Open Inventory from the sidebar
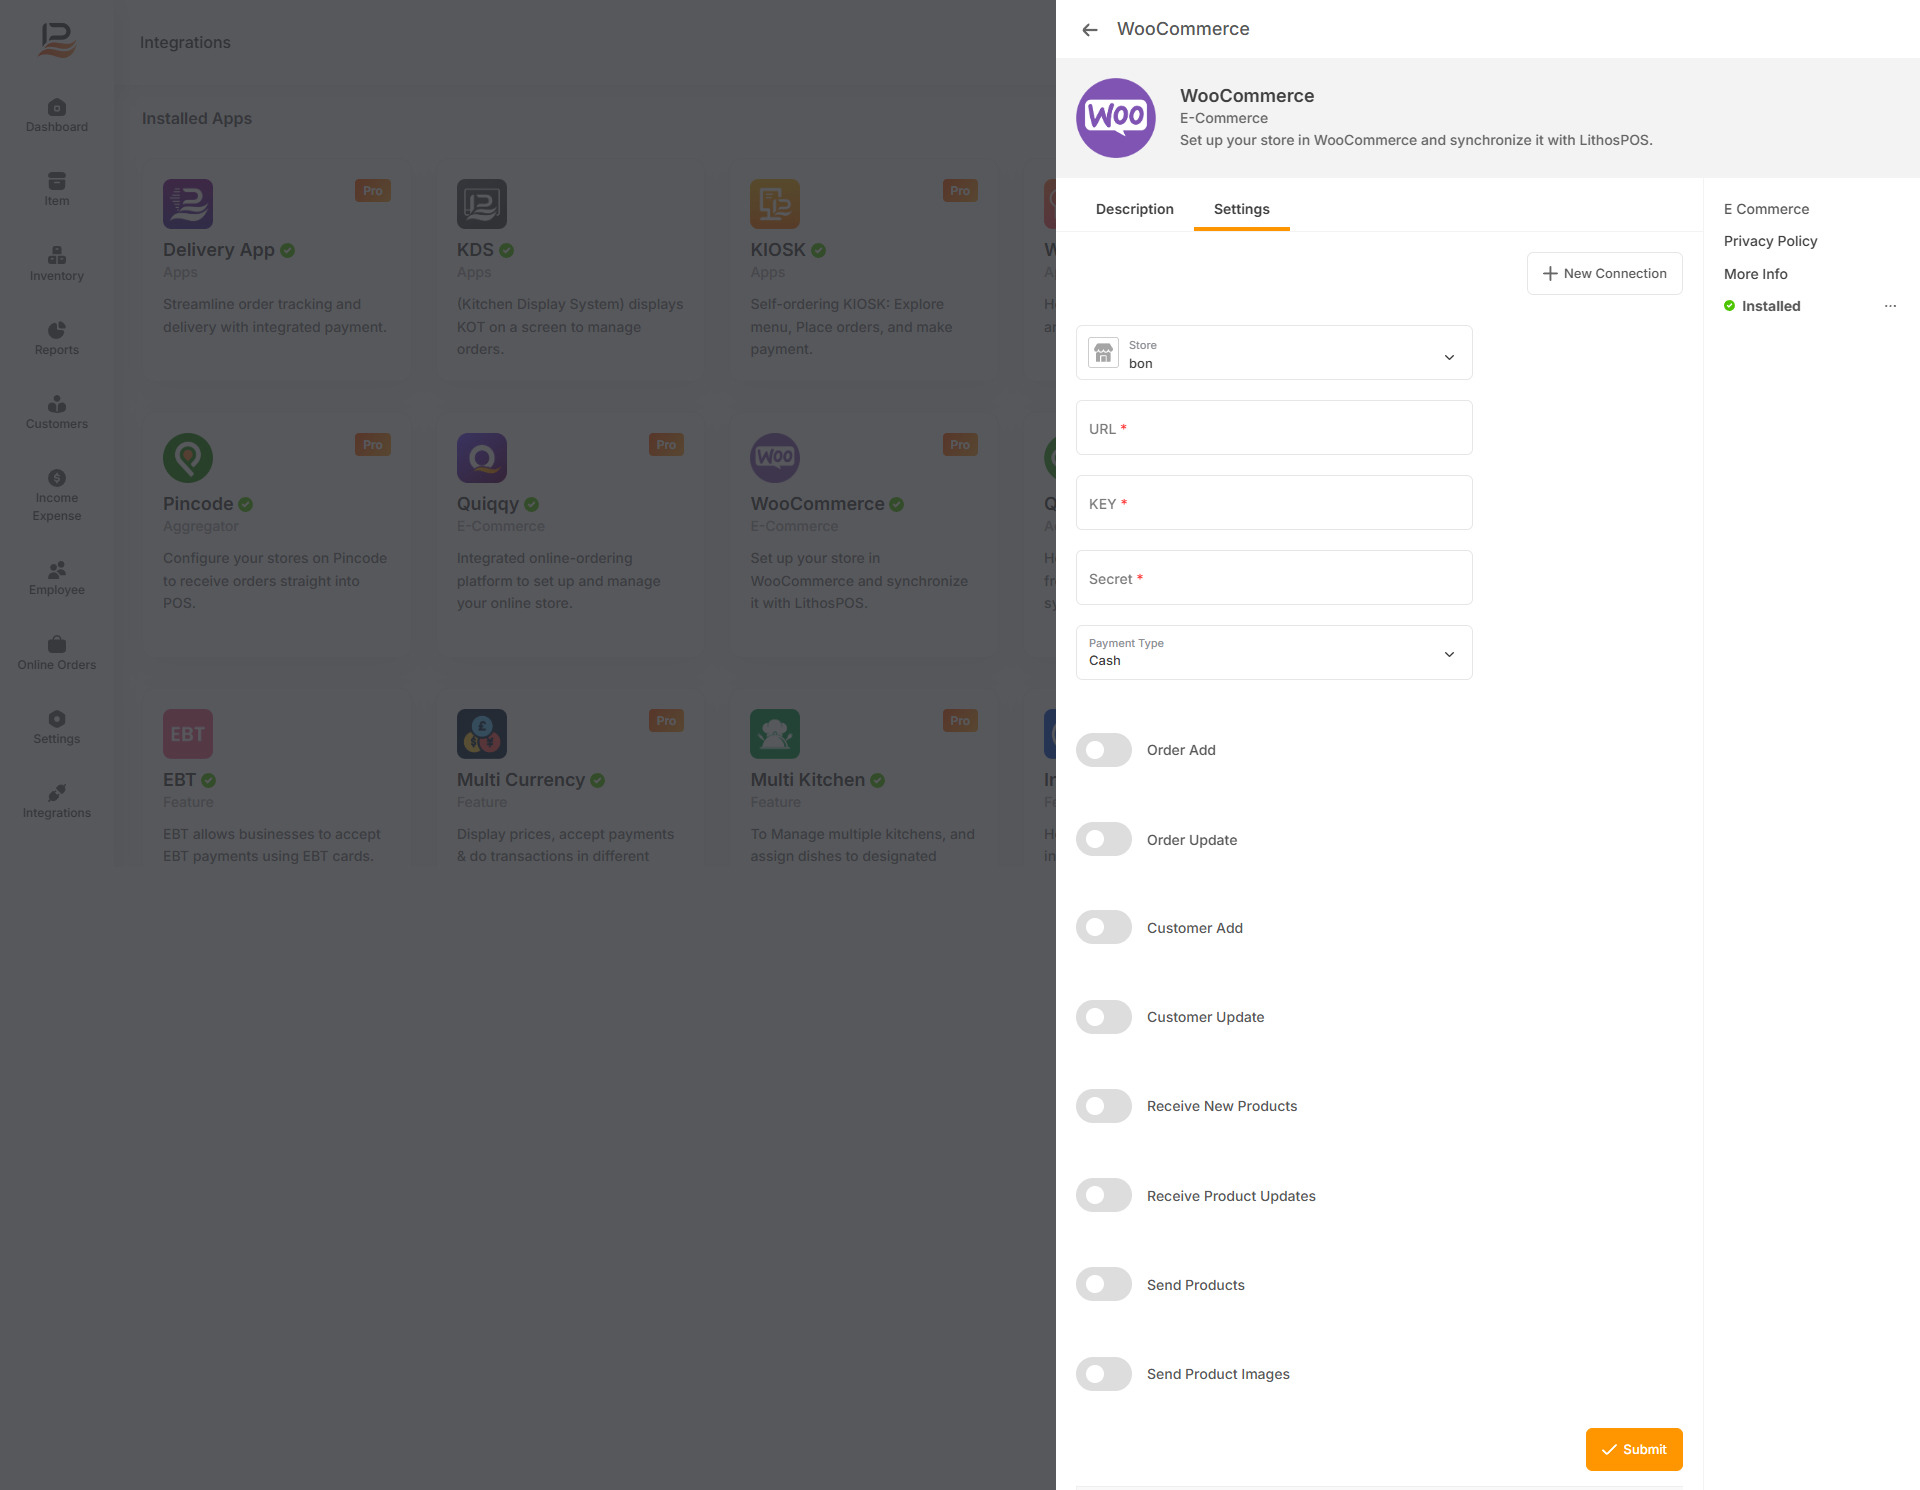The width and height of the screenshot is (1920, 1490). [x=57, y=264]
